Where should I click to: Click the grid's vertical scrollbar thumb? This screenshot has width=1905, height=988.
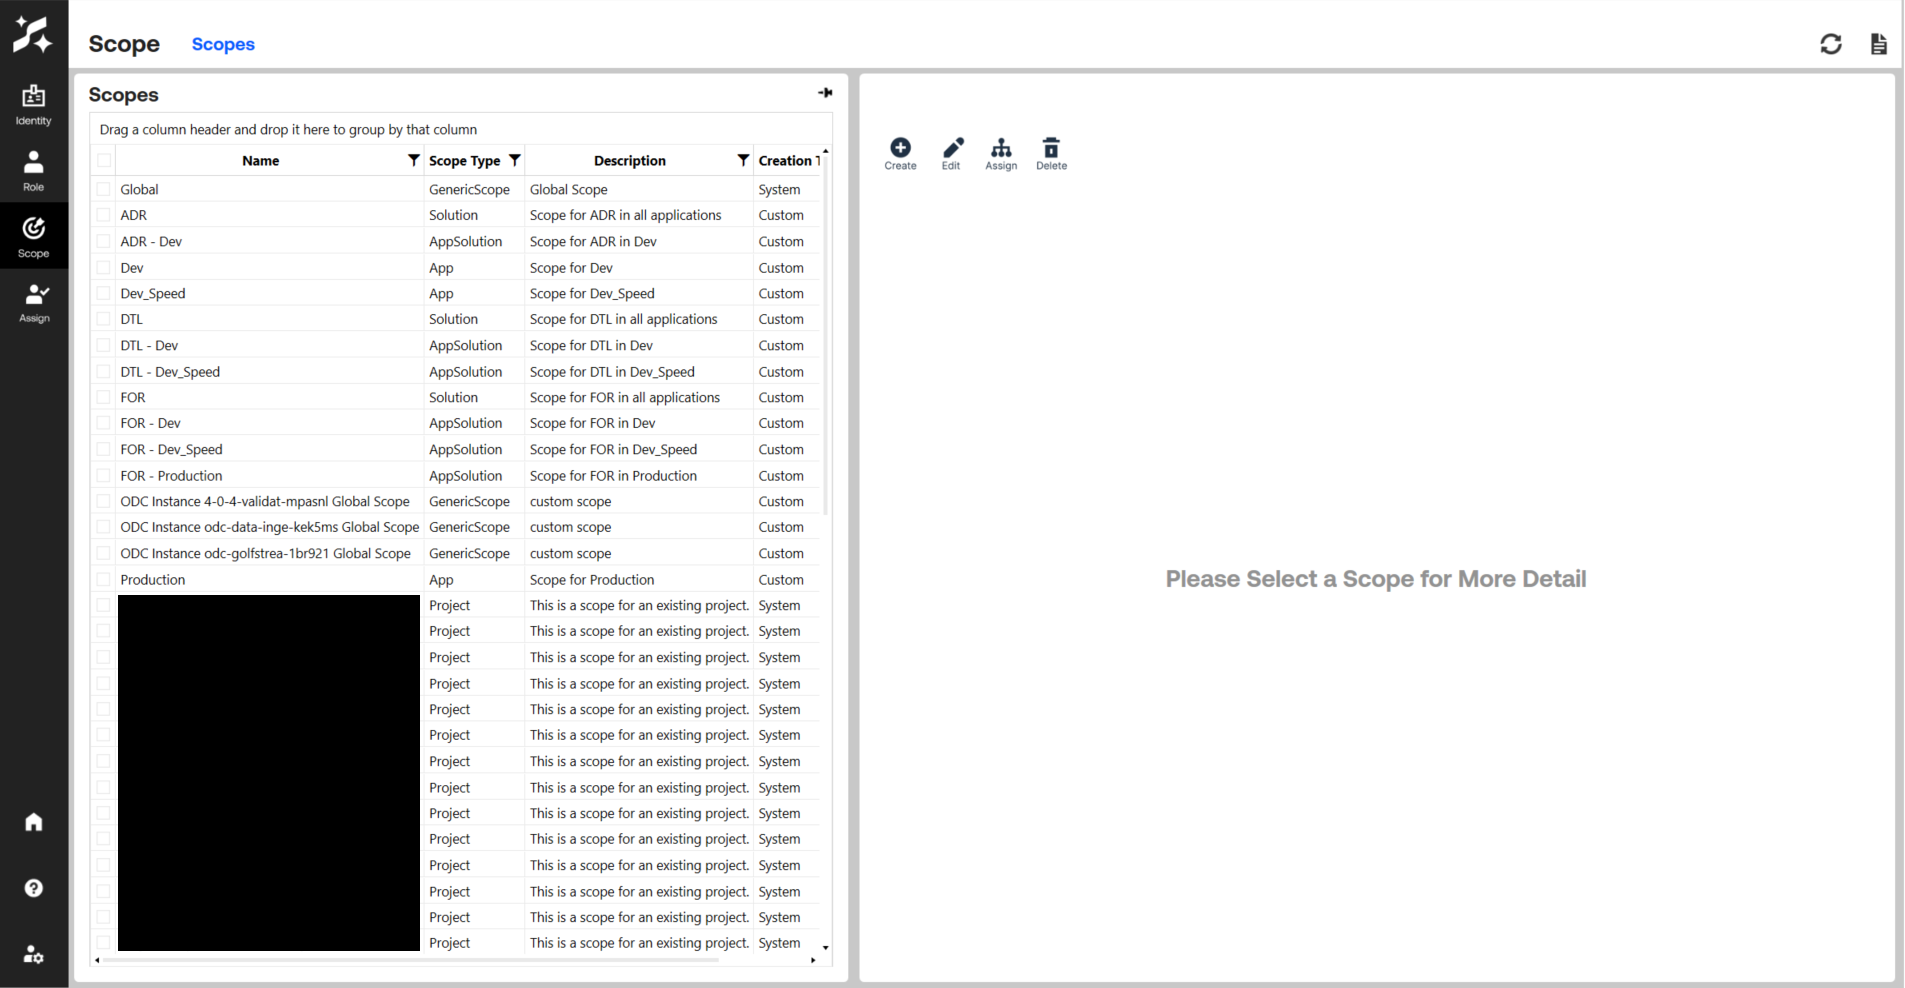point(825,335)
